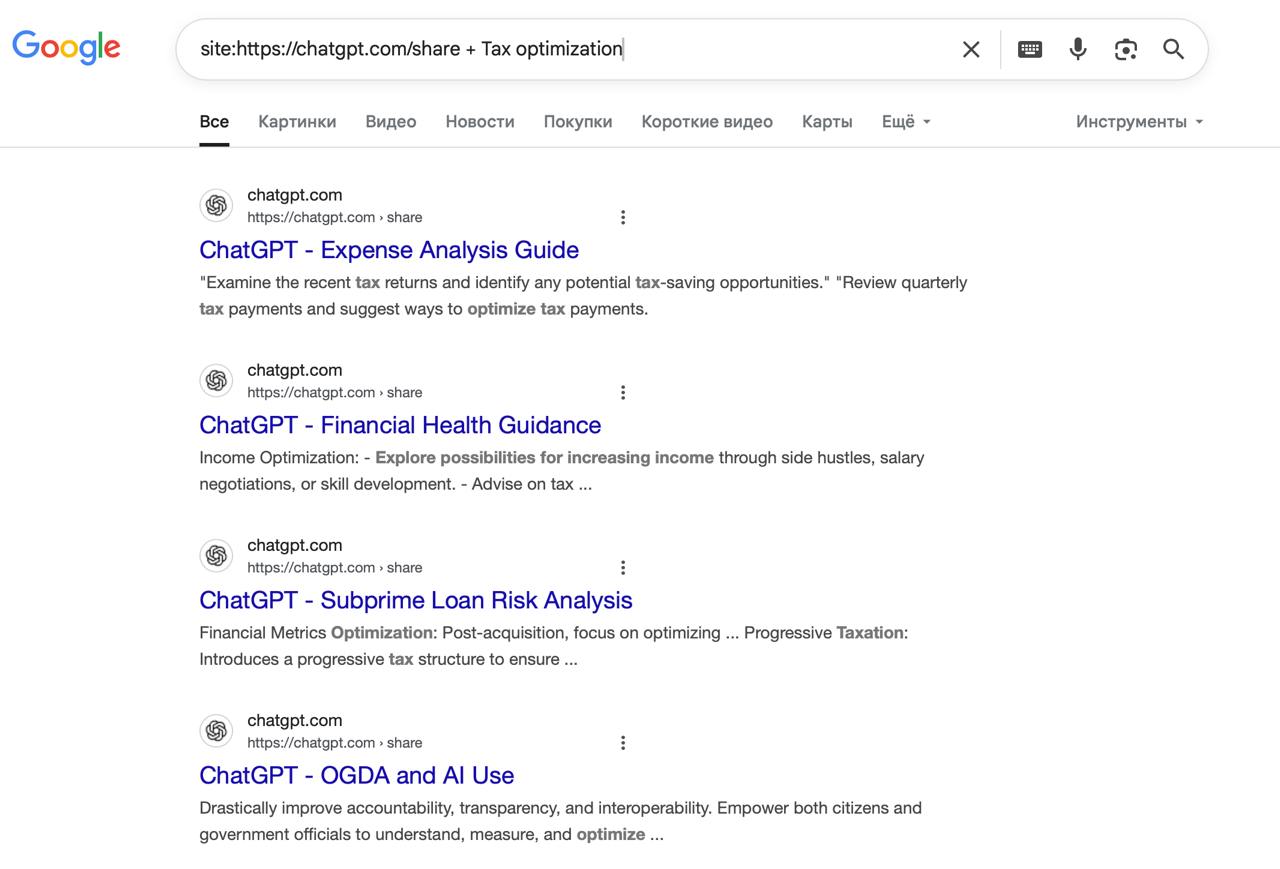Open three-dot menu for OGDA and AI Use result
Screen dimensions: 1280x869
pos(623,742)
